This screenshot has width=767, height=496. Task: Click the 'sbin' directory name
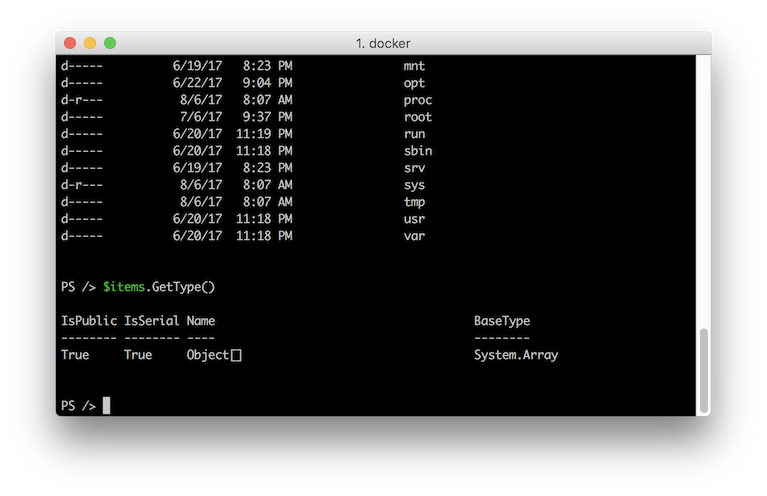(x=418, y=151)
